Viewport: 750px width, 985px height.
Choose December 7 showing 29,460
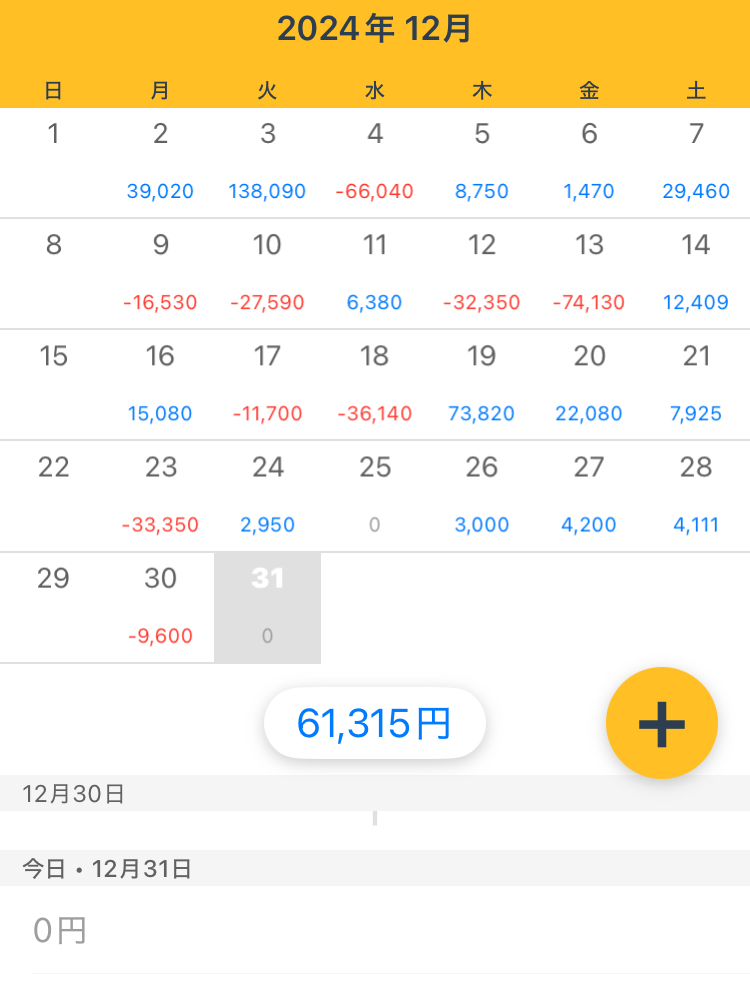tap(696, 163)
